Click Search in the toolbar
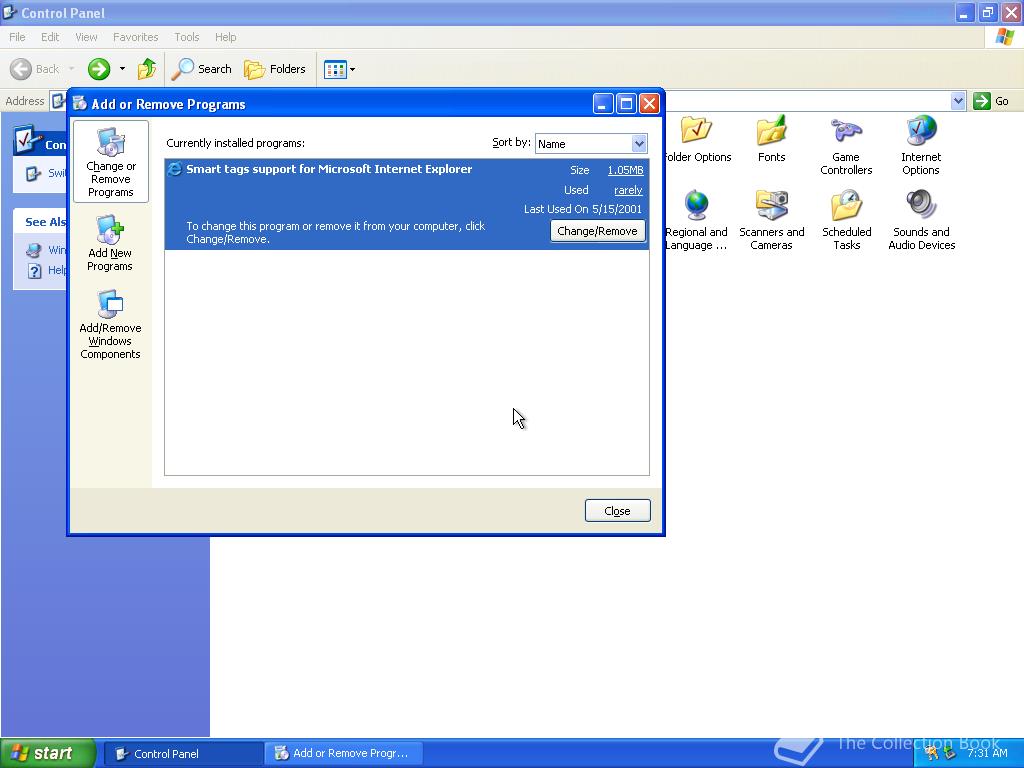This screenshot has height=768, width=1024. click(x=201, y=69)
